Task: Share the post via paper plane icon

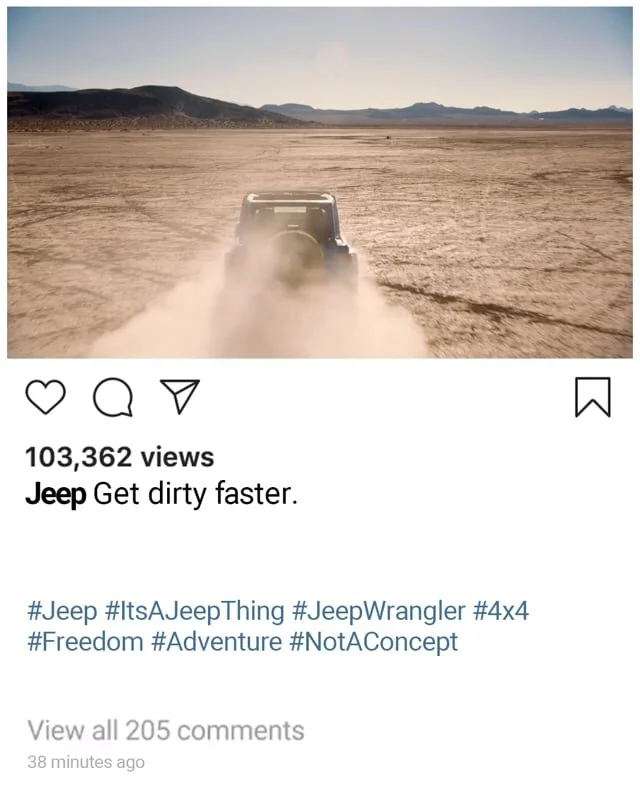Action: pyautogui.click(x=180, y=396)
